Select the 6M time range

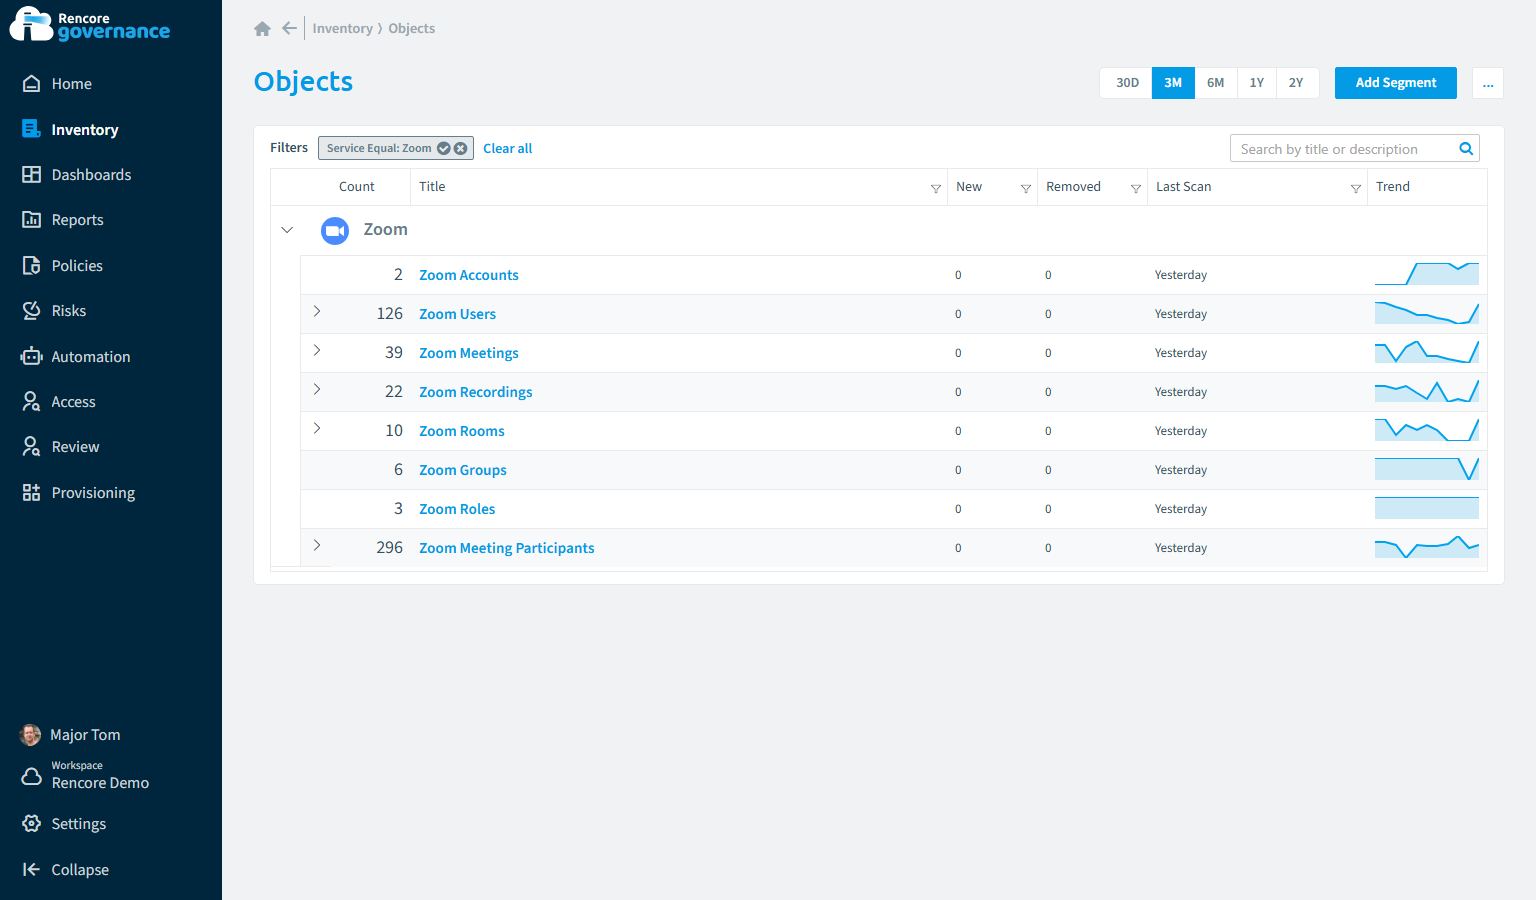(1215, 83)
